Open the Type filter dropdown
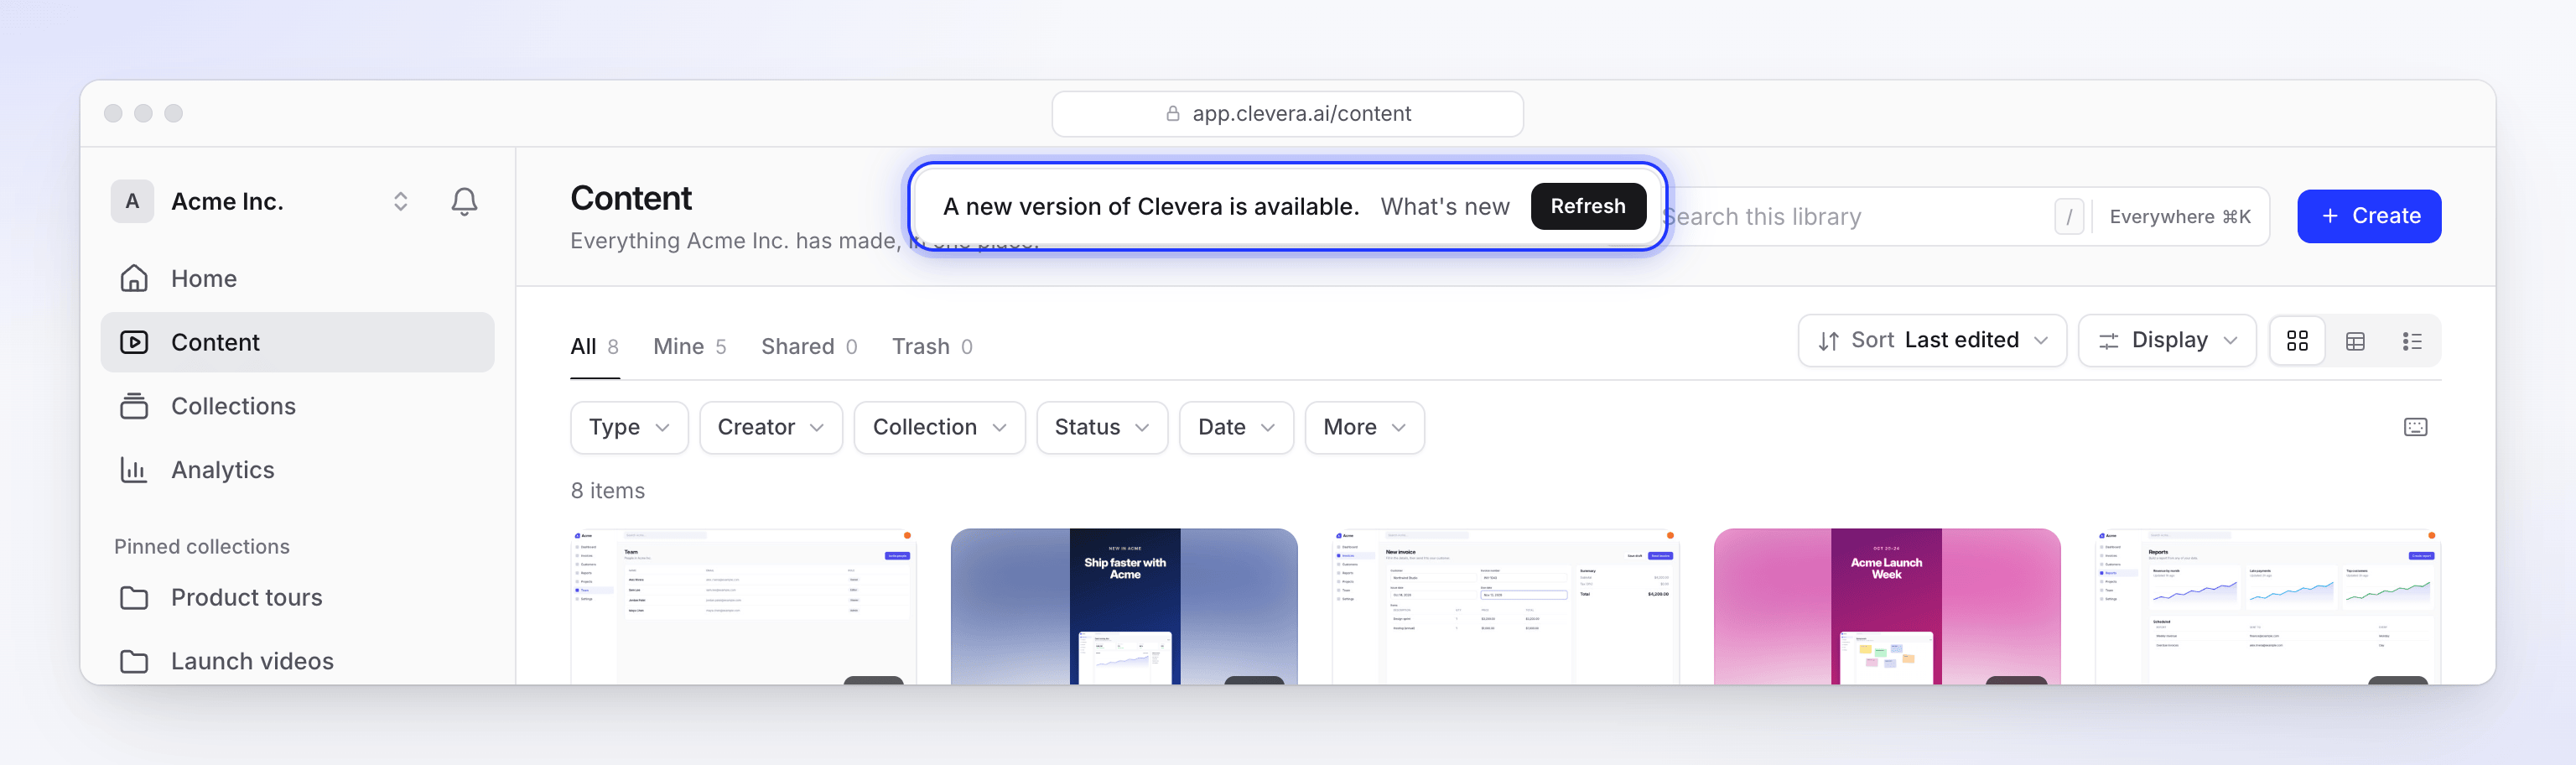 (629, 428)
